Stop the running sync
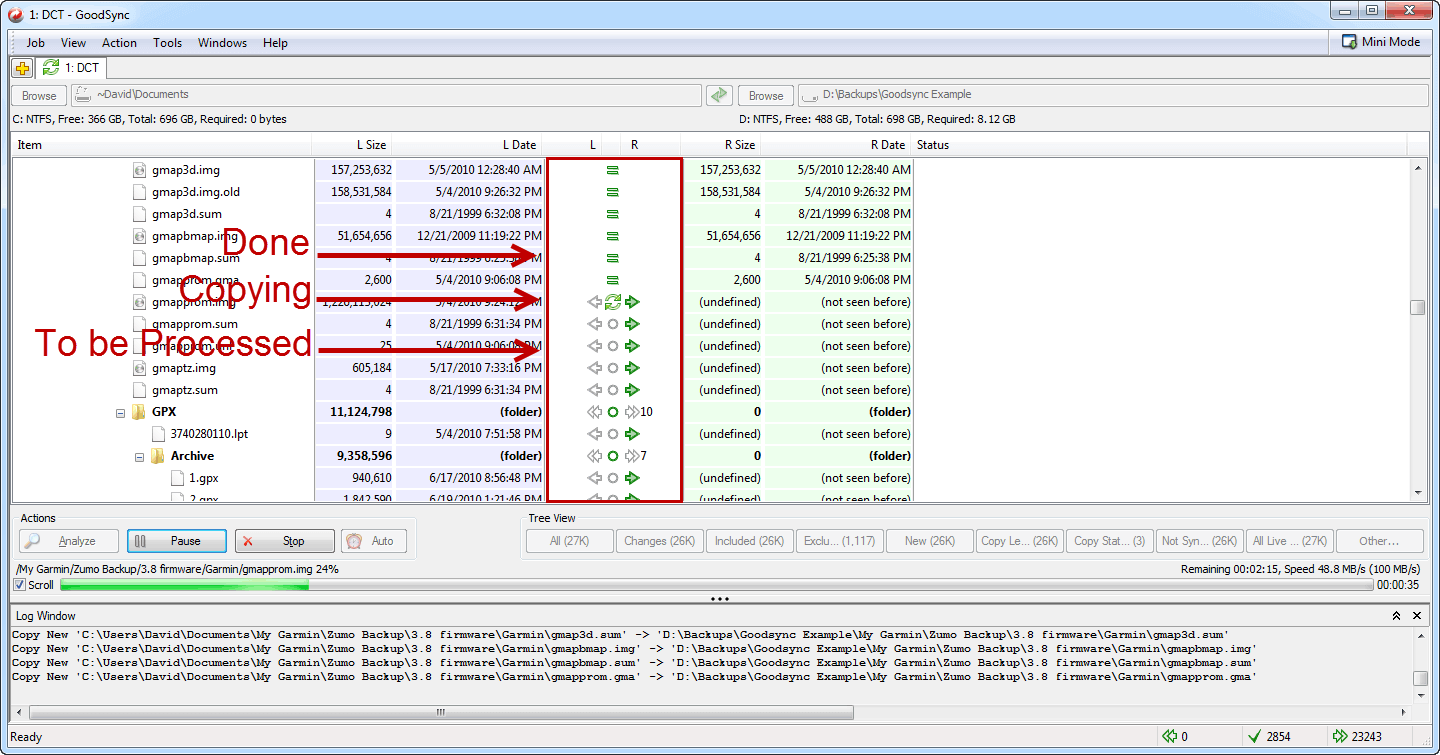This screenshot has height=755, width=1440. point(285,541)
